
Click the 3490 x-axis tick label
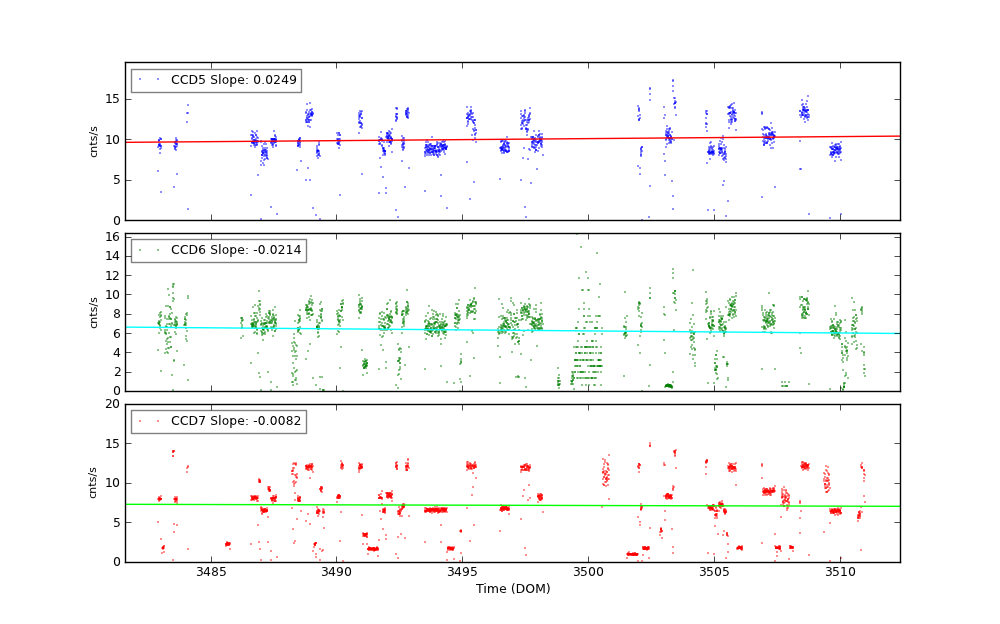pos(336,572)
